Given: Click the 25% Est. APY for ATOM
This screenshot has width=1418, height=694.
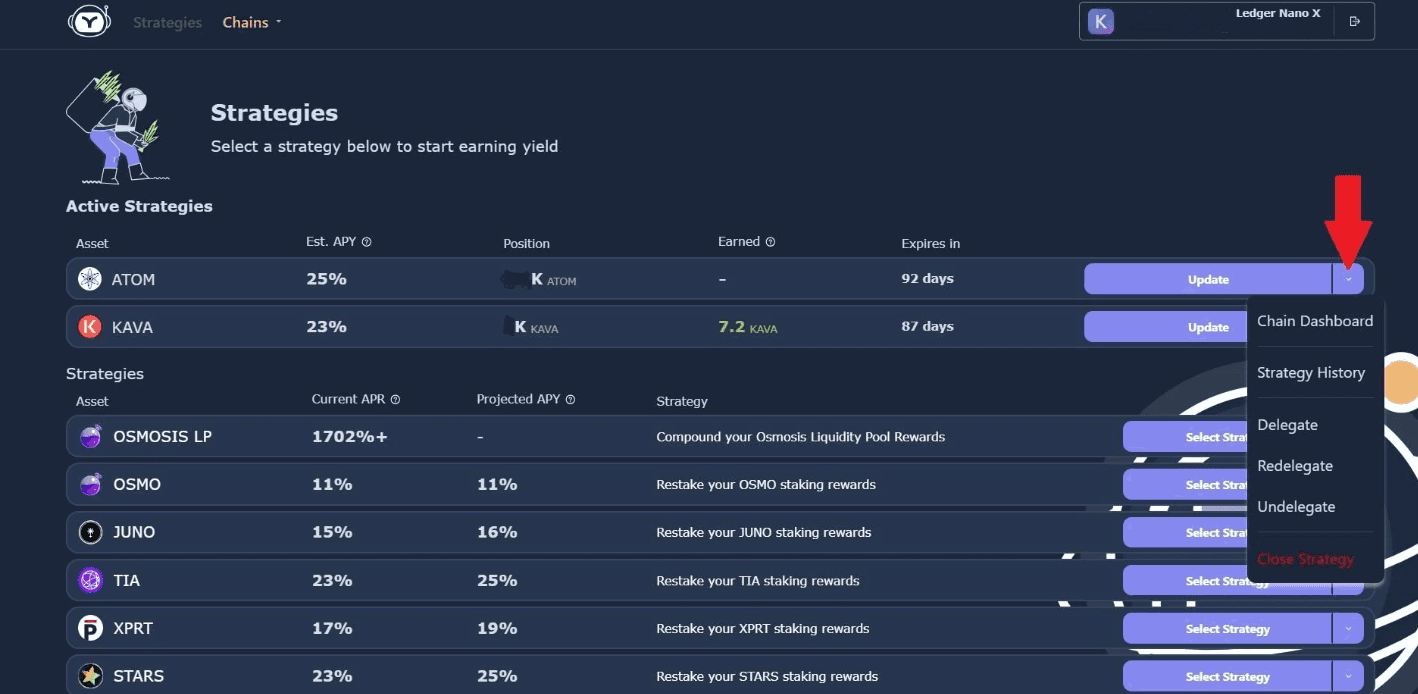Looking at the screenshot, I should point(326,279).
